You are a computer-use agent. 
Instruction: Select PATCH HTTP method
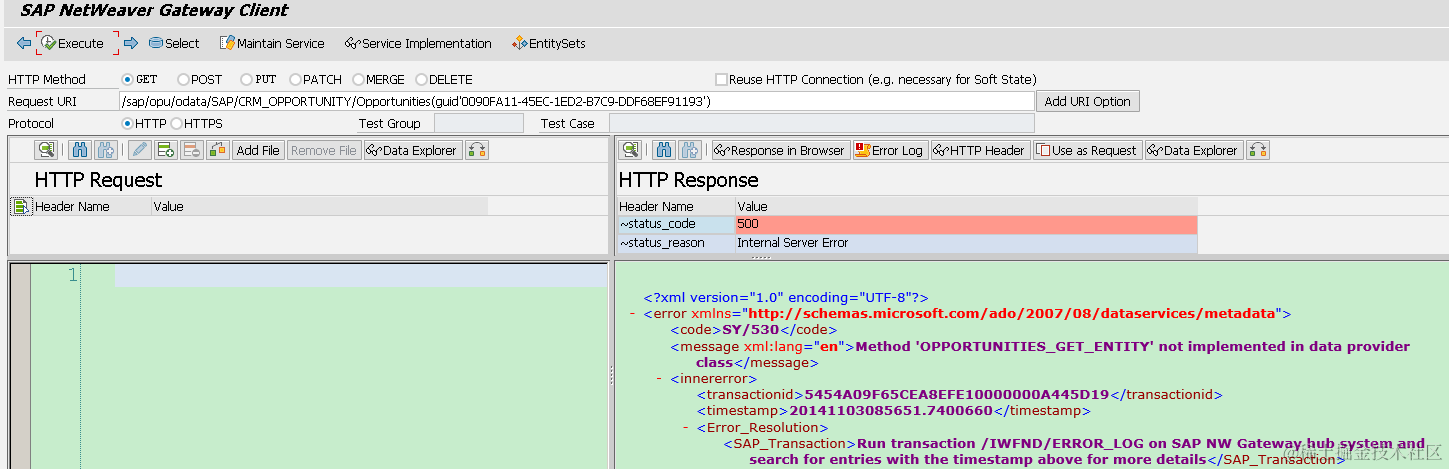click(x=295, y=79)
